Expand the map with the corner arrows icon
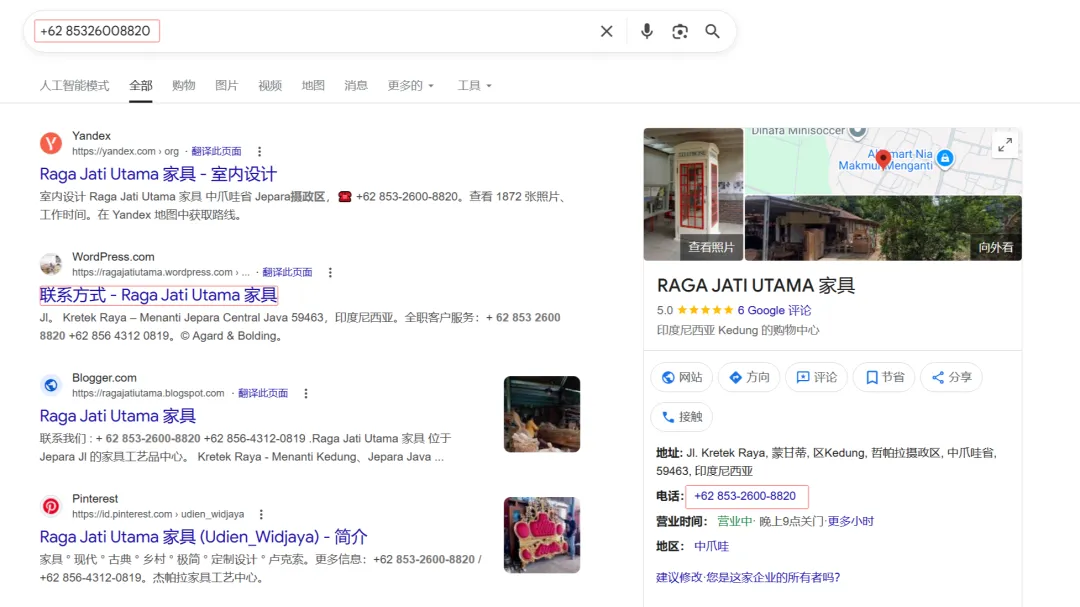This screenshot has width=1080, height=607. point(1005,144)
